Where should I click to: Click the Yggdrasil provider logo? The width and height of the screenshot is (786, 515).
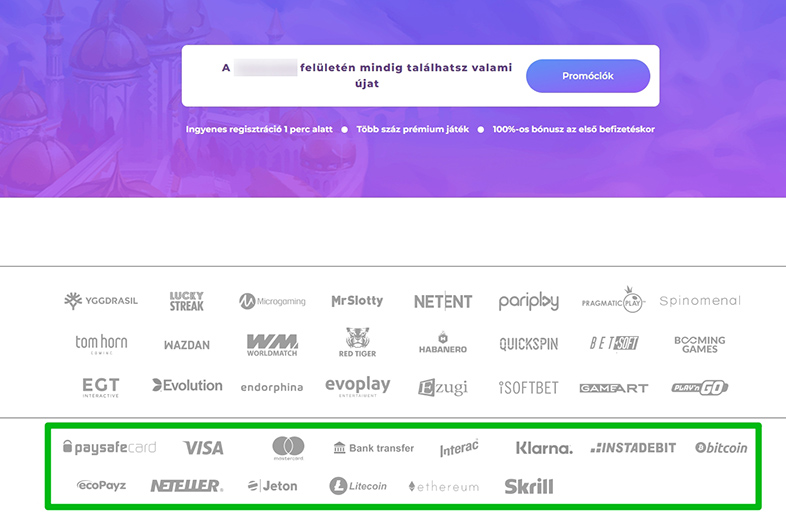click(101, 301)
